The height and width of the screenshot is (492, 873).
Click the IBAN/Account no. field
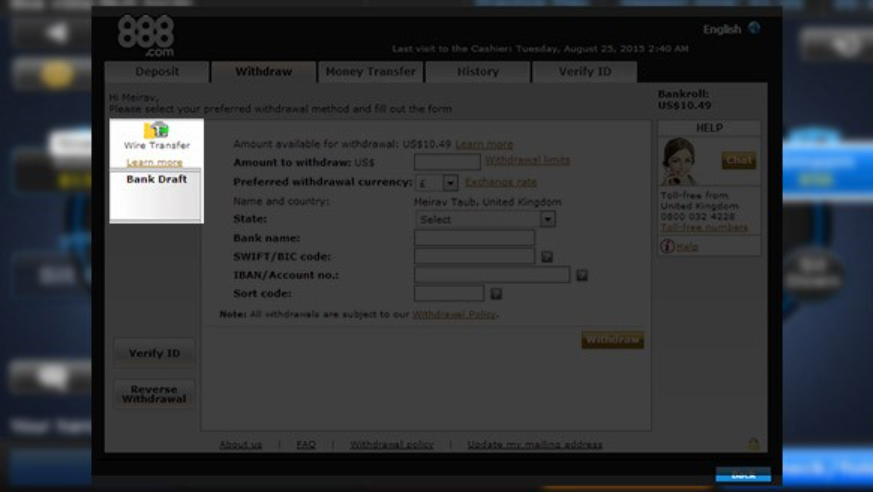tap(492, 274)
